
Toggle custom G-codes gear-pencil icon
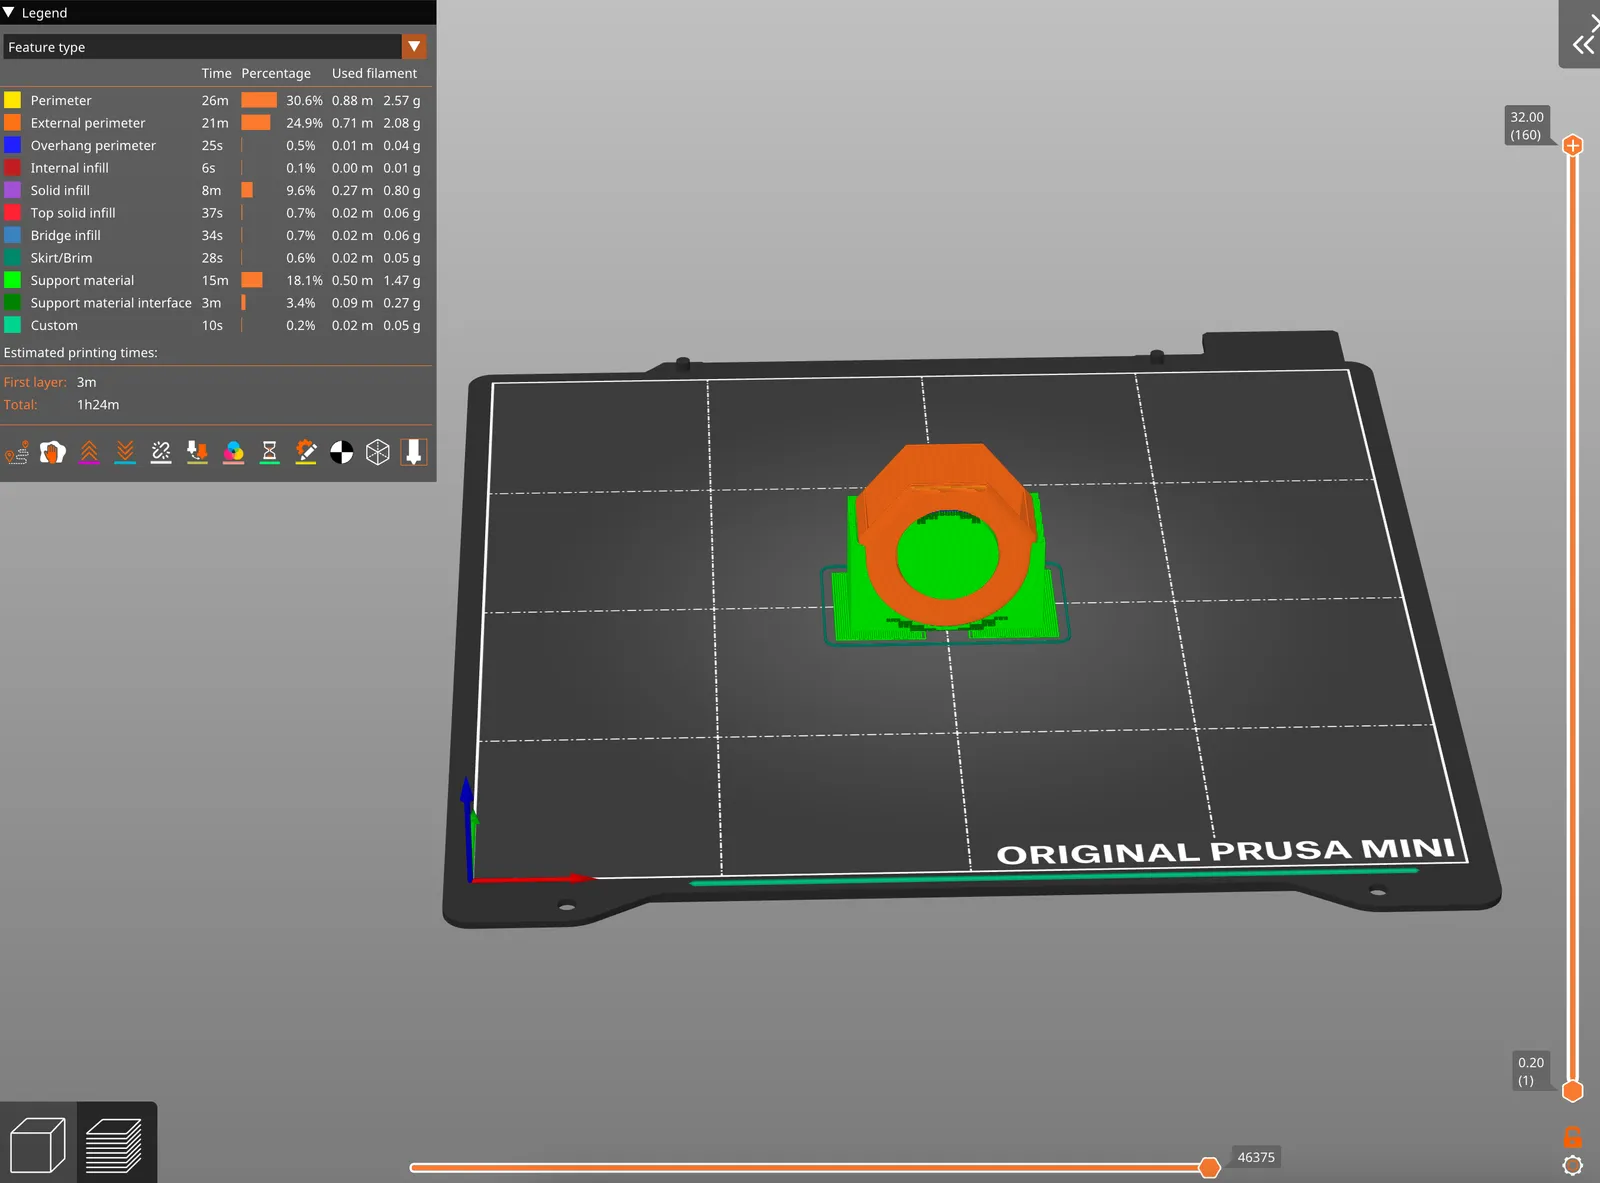click(305, 453)
